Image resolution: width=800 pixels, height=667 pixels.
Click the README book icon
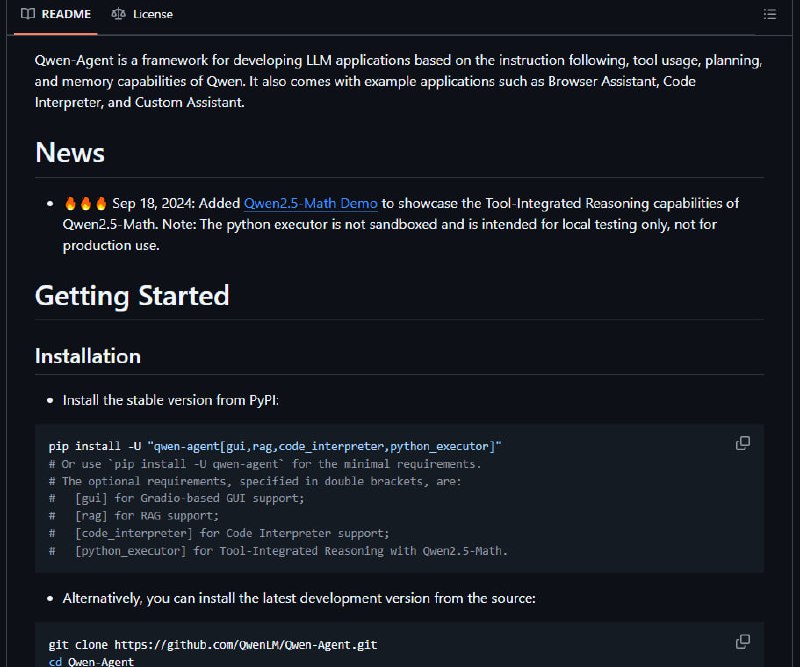pyautogui.click(x=28, y=14)
